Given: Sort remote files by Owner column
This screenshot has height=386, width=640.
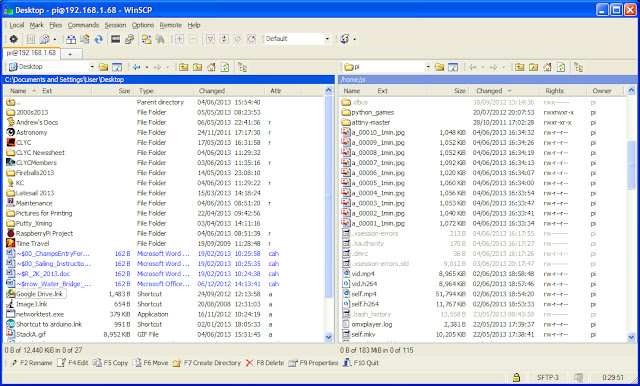Looking at the screenshot, I should (606, 91).
